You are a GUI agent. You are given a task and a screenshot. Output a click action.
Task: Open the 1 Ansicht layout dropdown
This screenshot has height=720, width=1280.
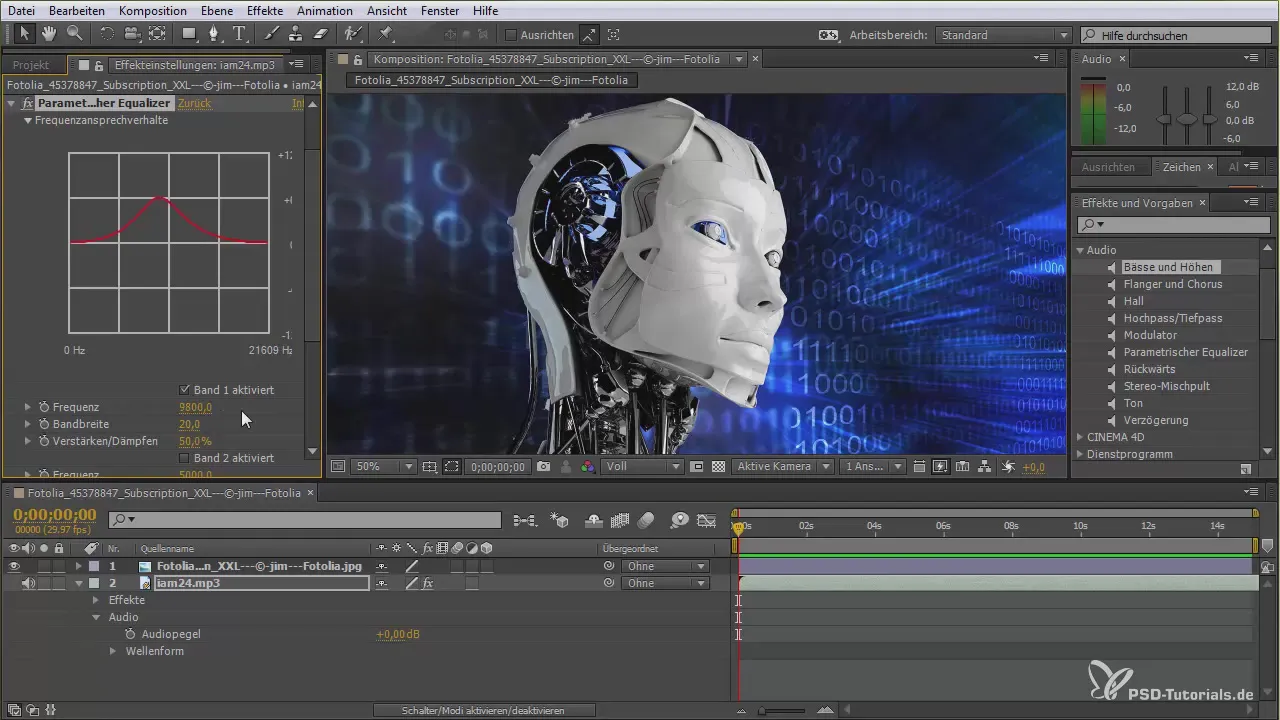(873, 467)
